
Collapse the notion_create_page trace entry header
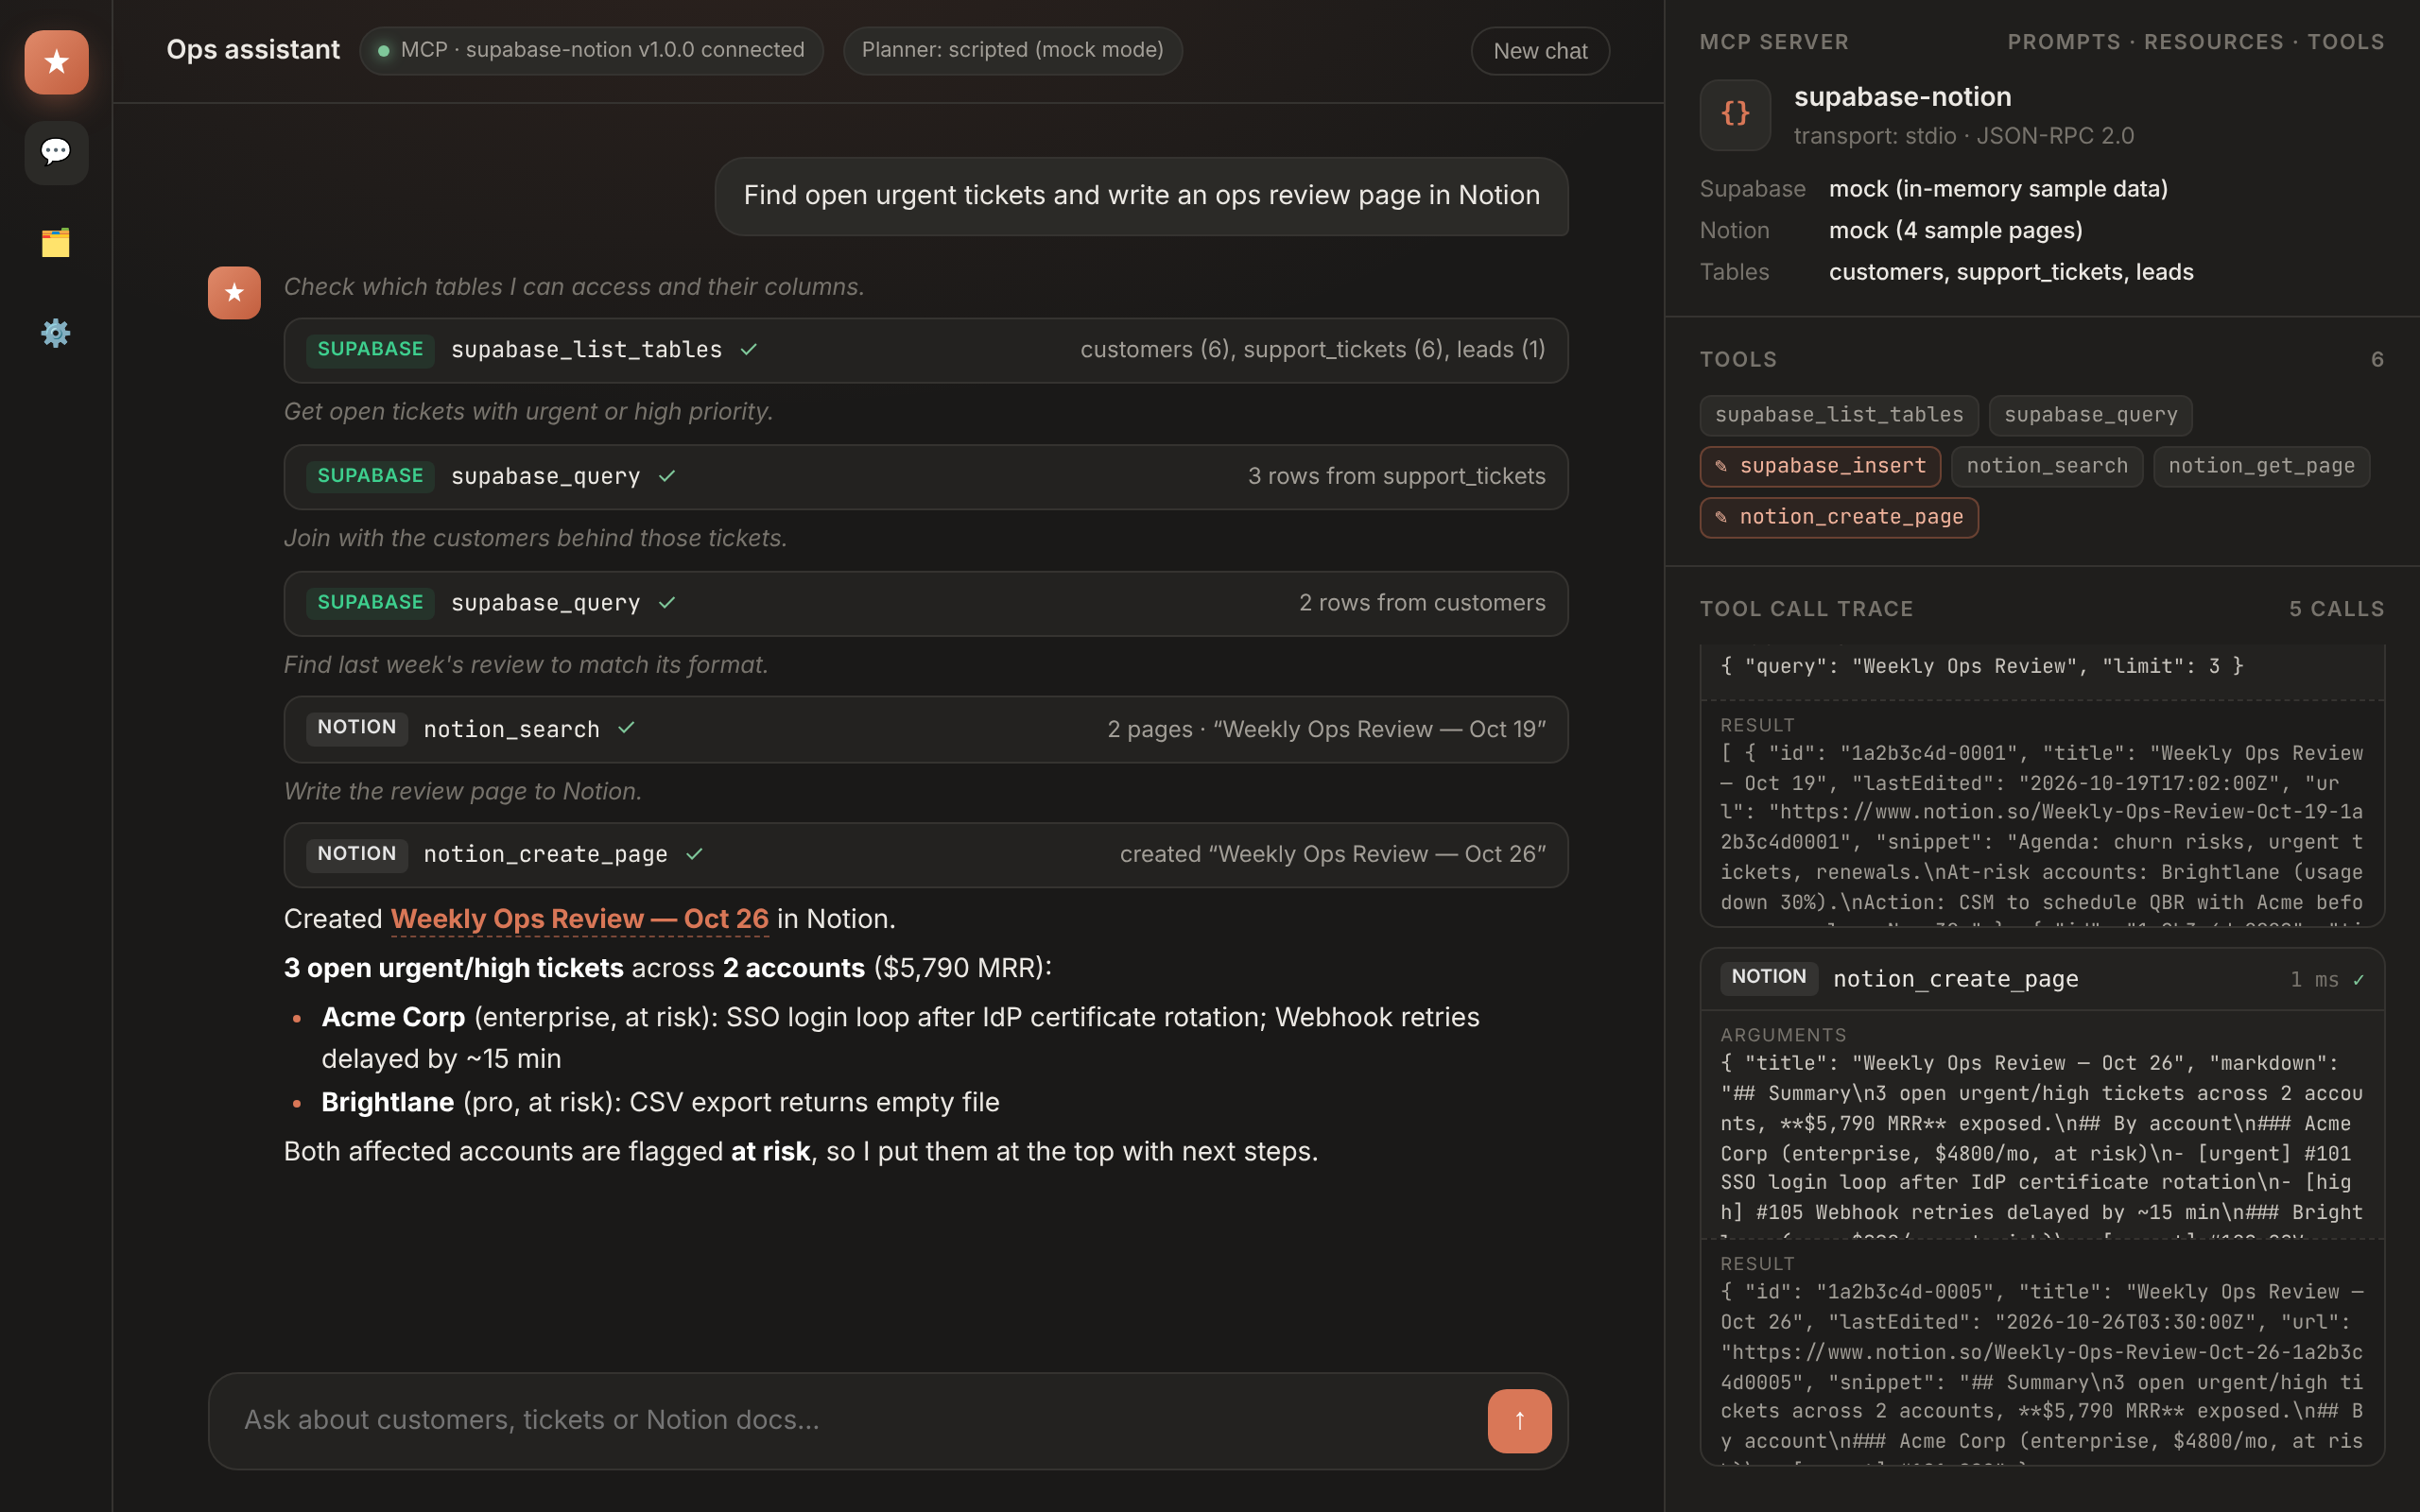tap(2042, 979)
